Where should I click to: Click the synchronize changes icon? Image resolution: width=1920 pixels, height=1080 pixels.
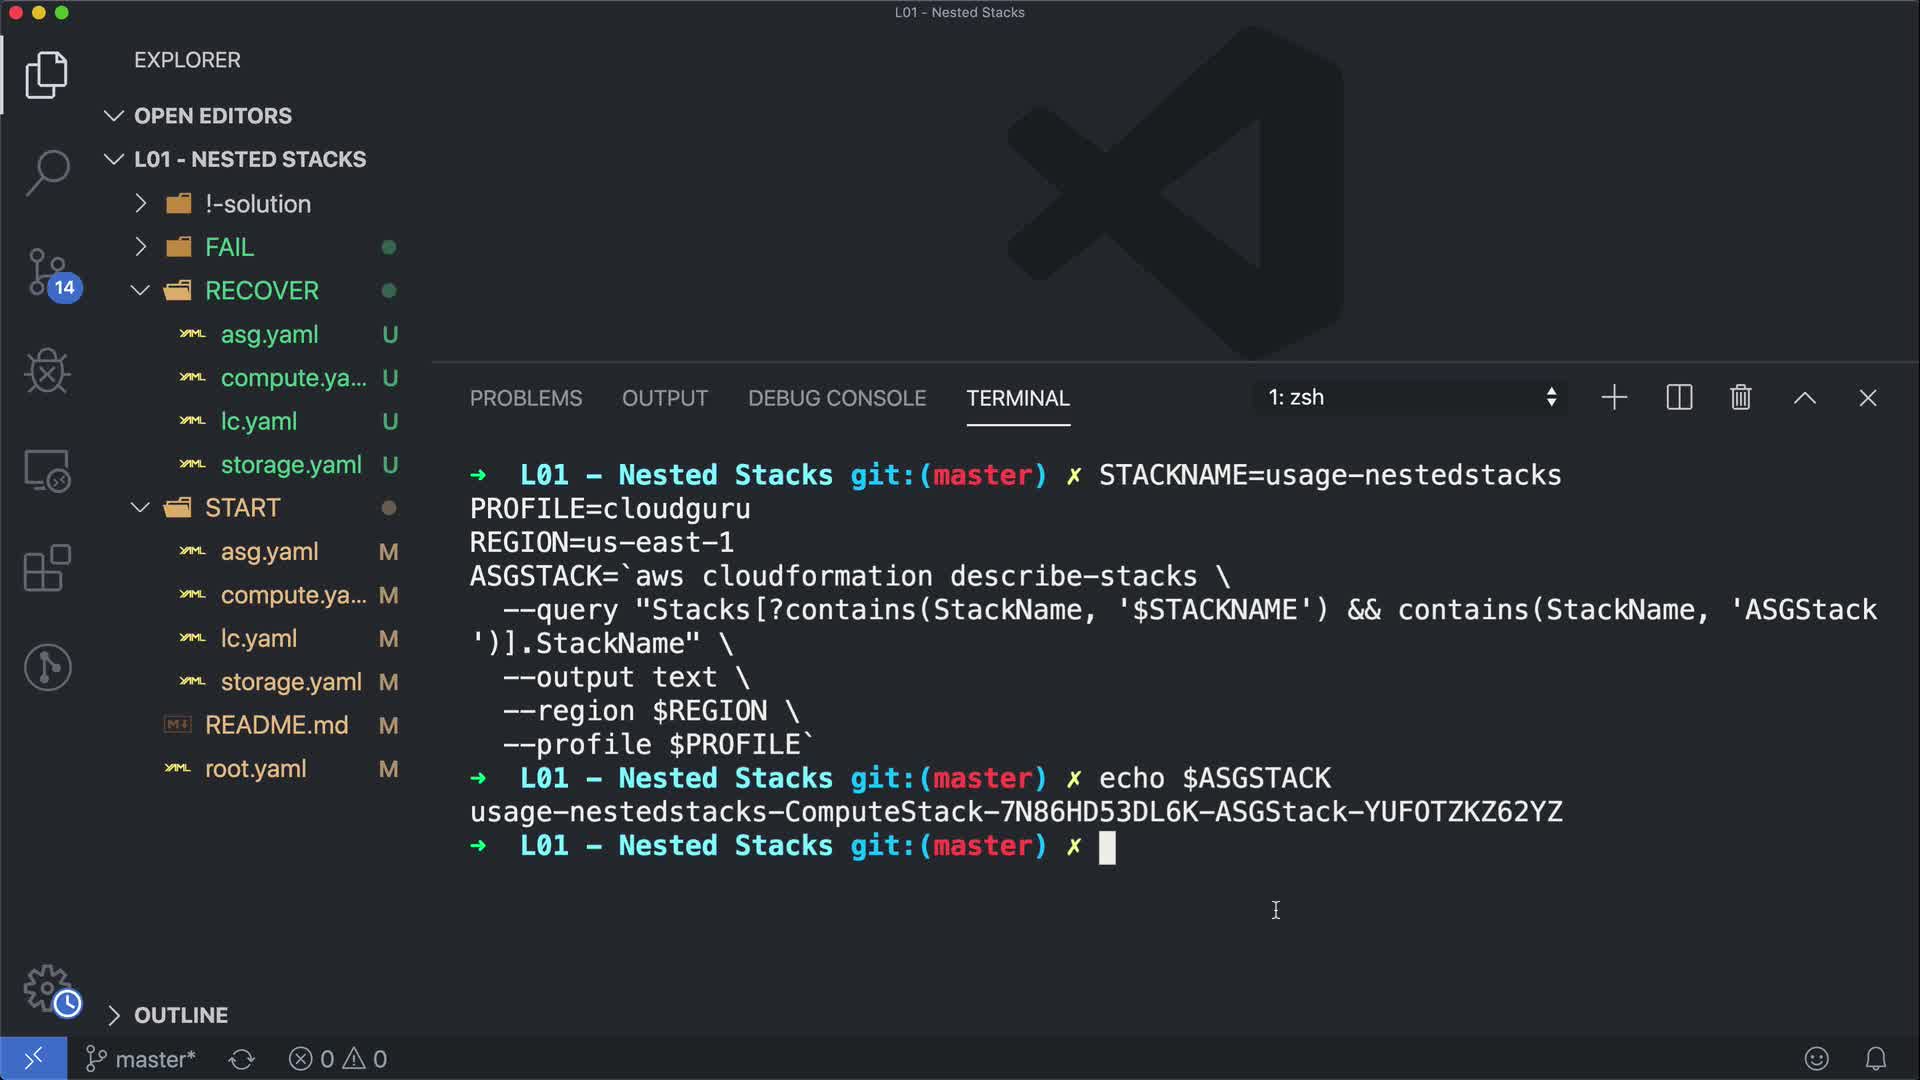(x=242, y=1059)
